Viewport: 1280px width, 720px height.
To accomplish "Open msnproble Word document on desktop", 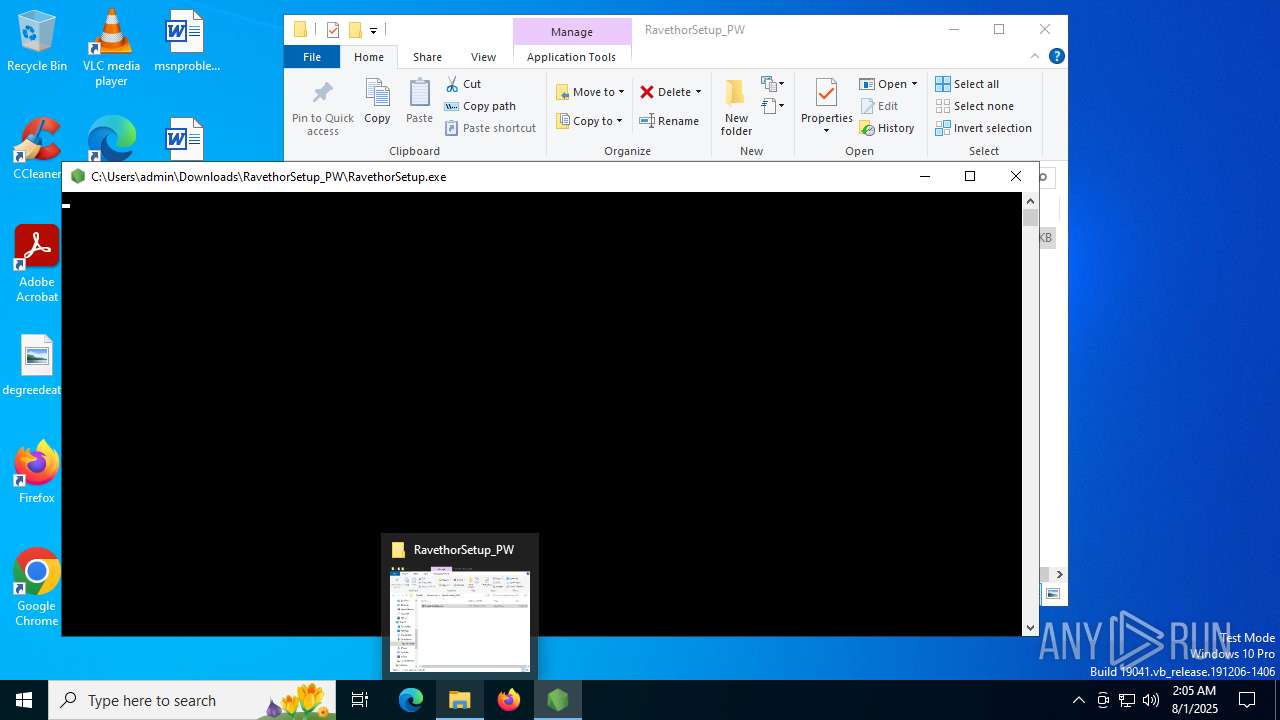I will coord(186,42).
